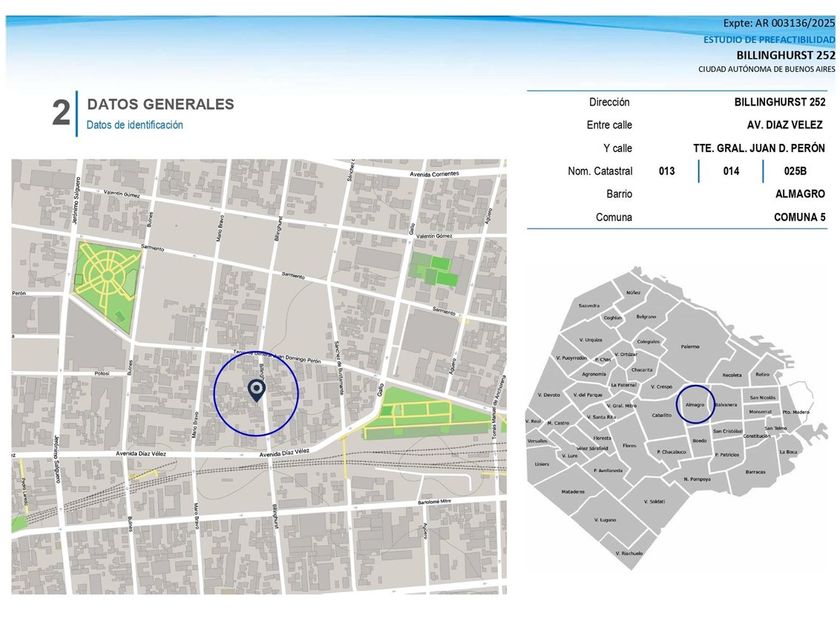Click 'Barracas' on the neighborhoods map
This screenshot has height=630, width=840.
[x=755, y=472]
